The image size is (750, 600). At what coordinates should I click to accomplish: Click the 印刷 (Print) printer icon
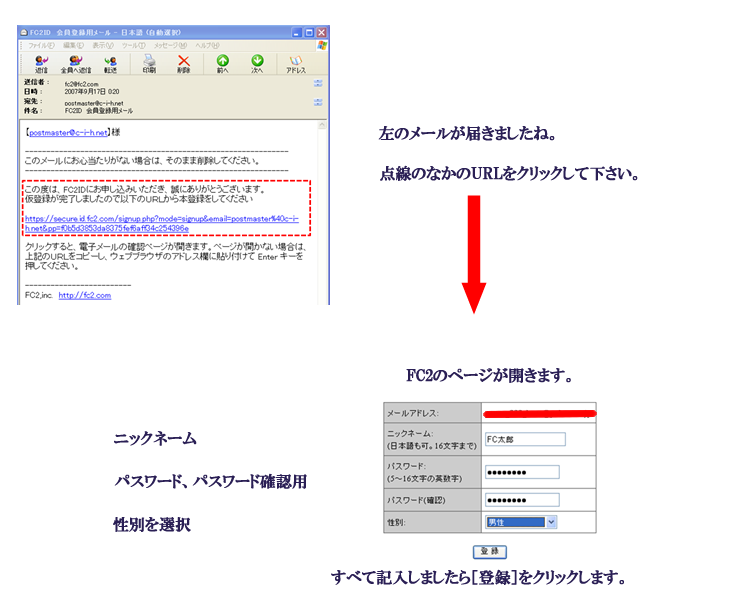click(x=149, y=64)
